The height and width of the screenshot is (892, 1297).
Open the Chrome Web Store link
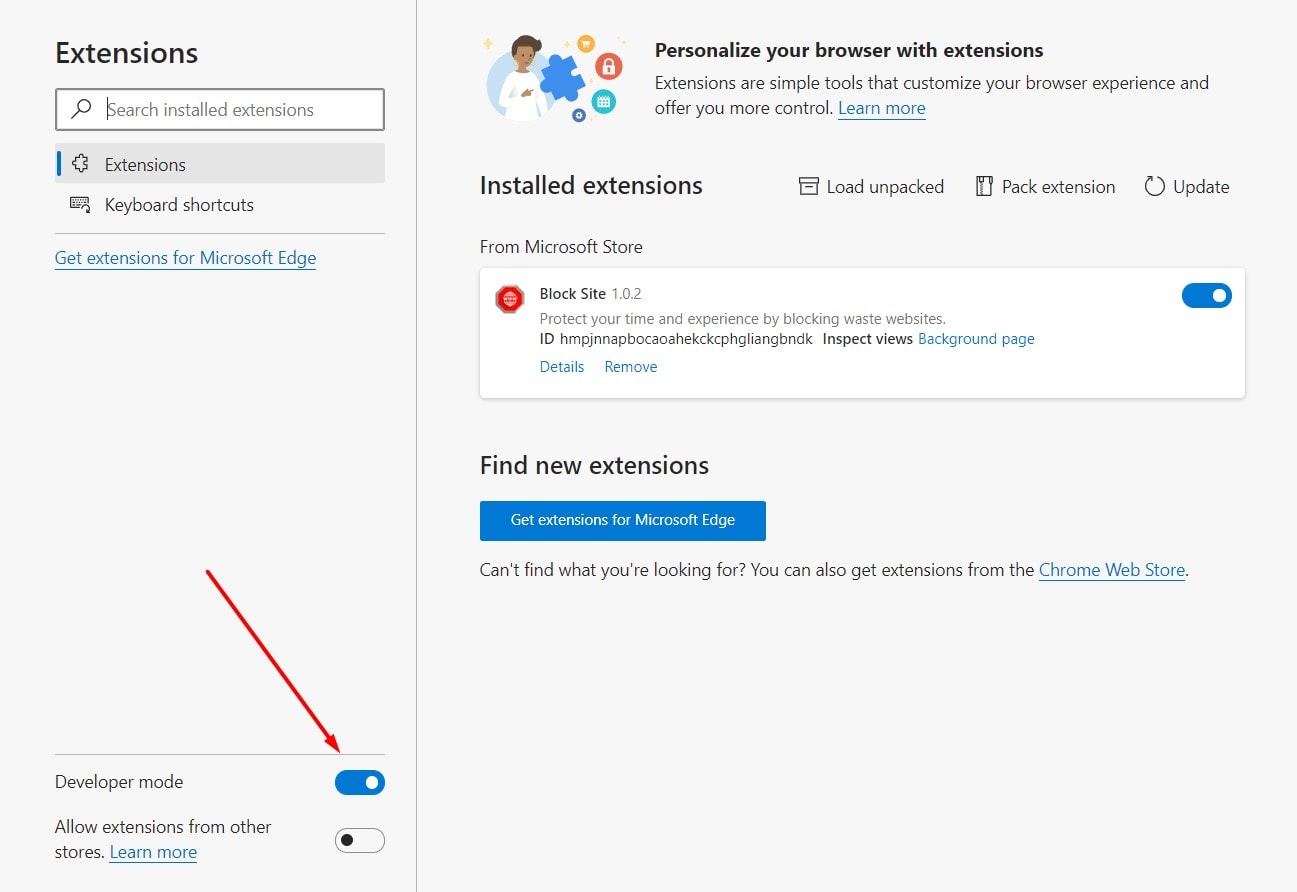click(1112, 570)
